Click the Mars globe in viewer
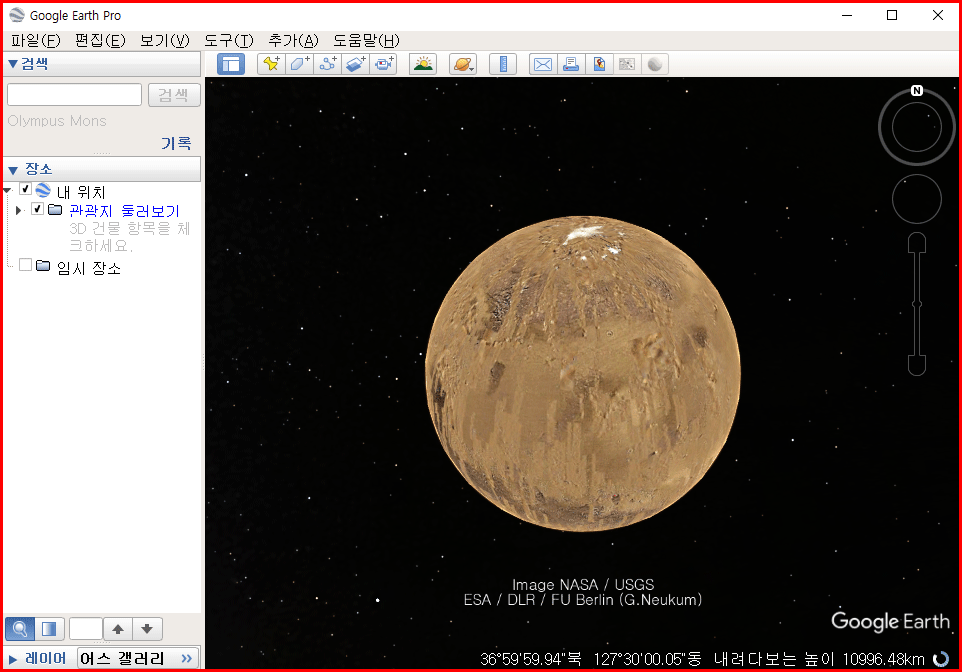This screenshot has height=672, width=962. [582, 374]
